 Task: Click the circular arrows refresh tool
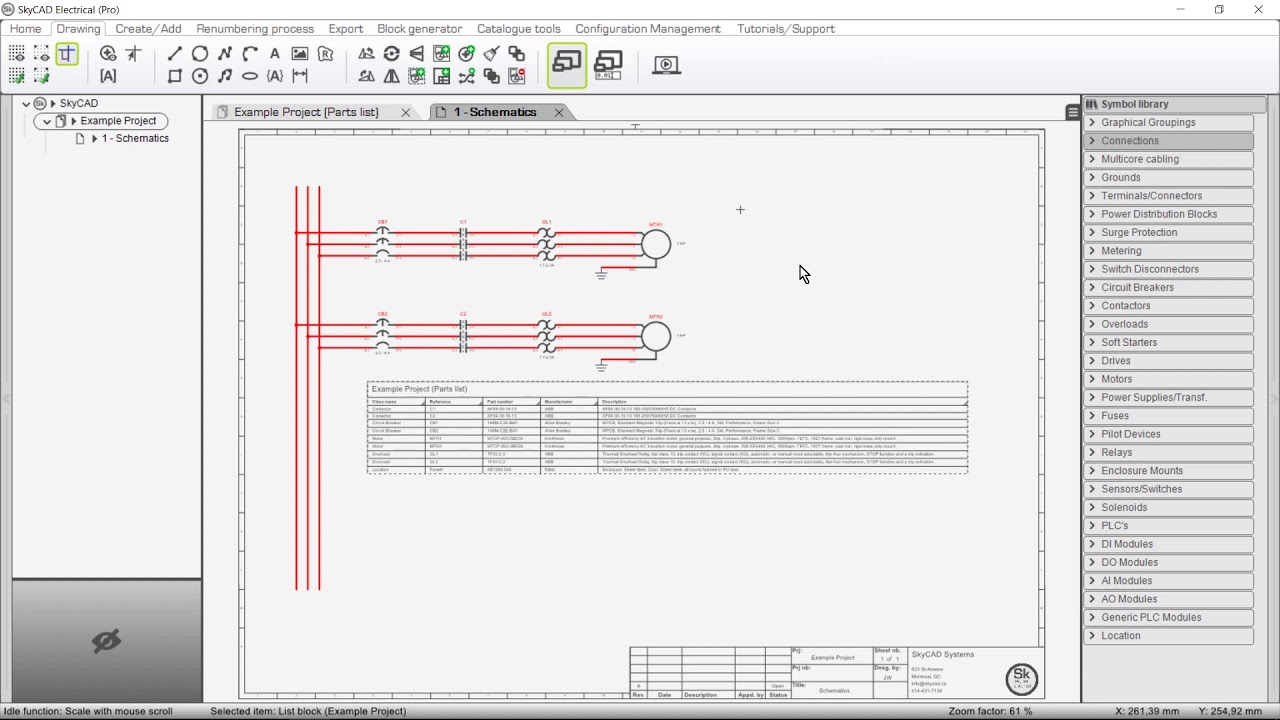392,53
